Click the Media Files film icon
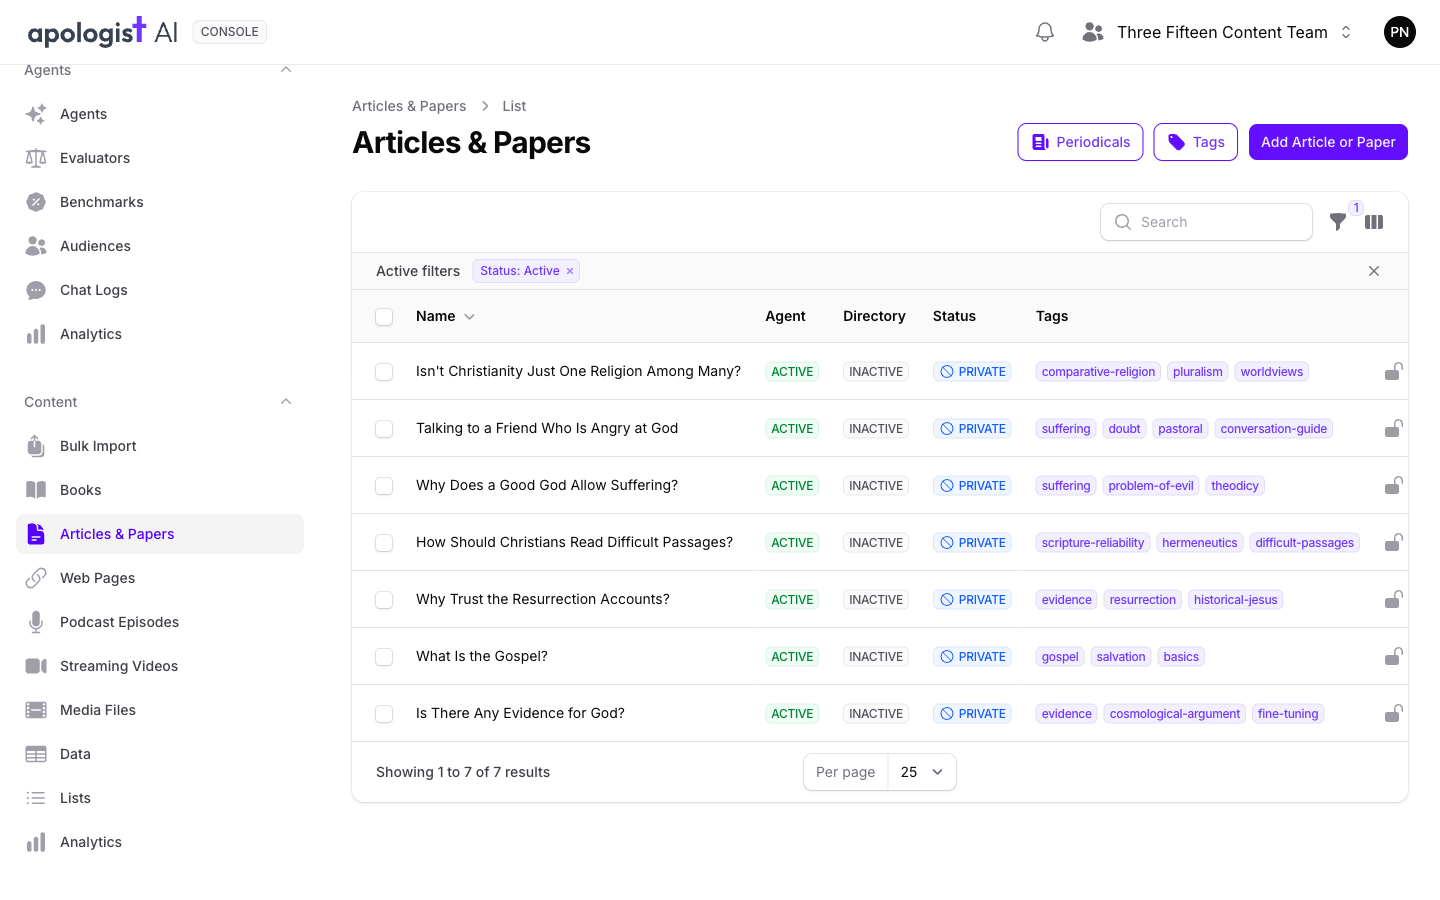The width and height of the screenshot is (1440, 900). click(36, 710)
